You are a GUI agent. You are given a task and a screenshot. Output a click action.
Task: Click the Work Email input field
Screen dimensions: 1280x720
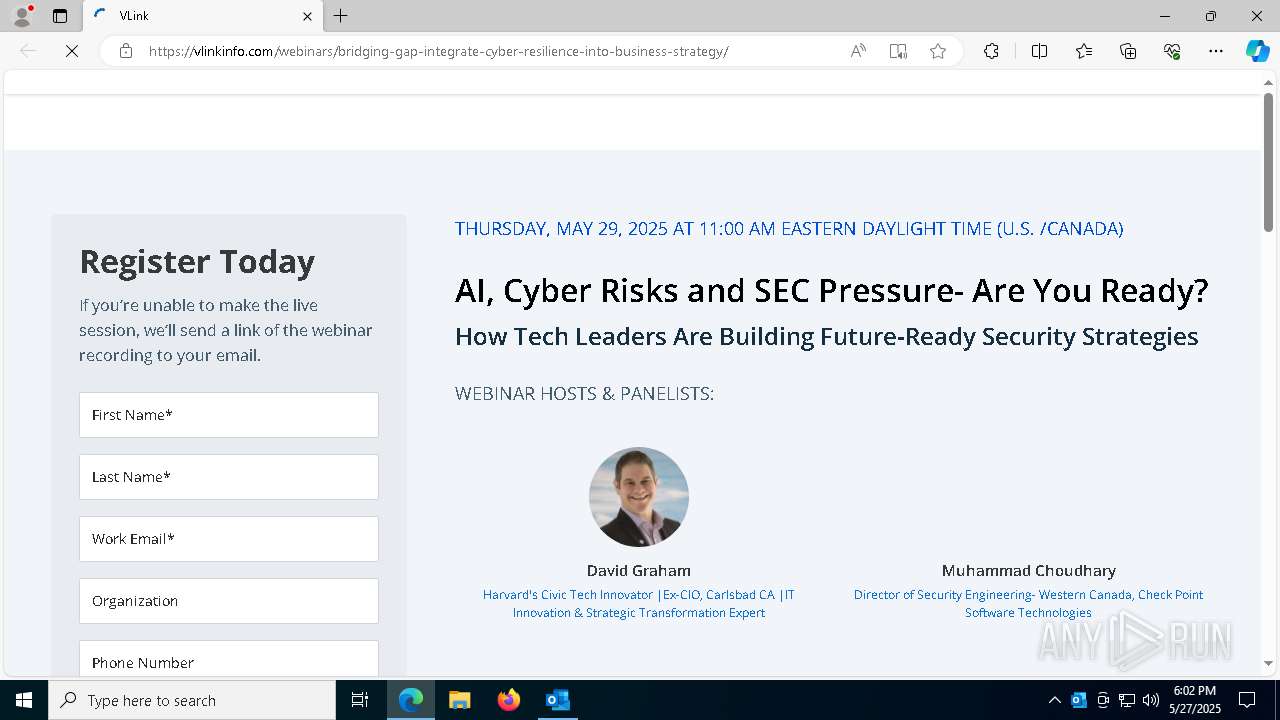pyautogui.click(x=229, y=539)
